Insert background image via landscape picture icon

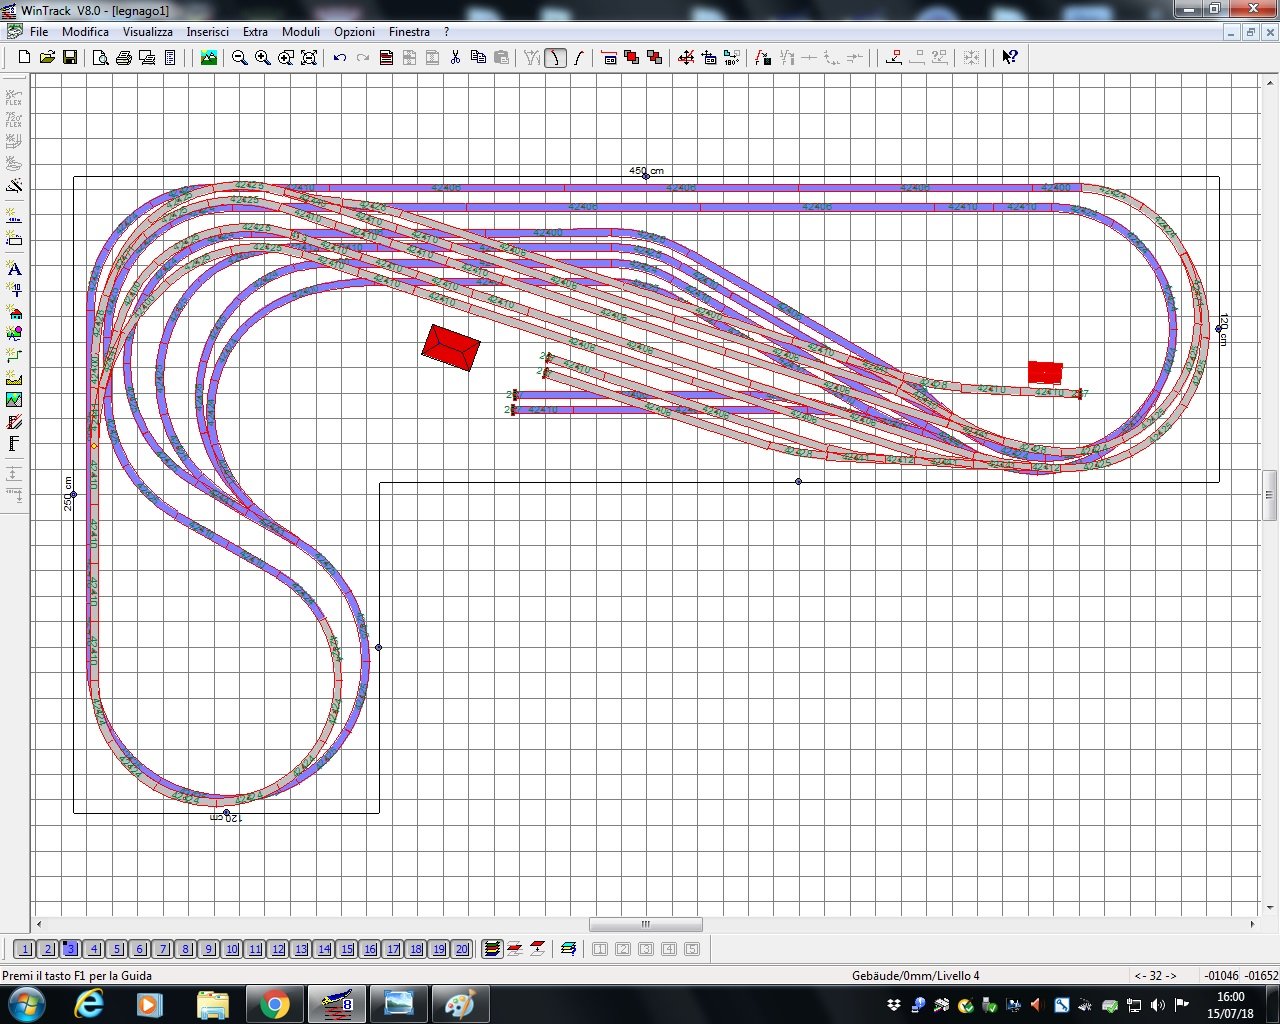(208, 58)
